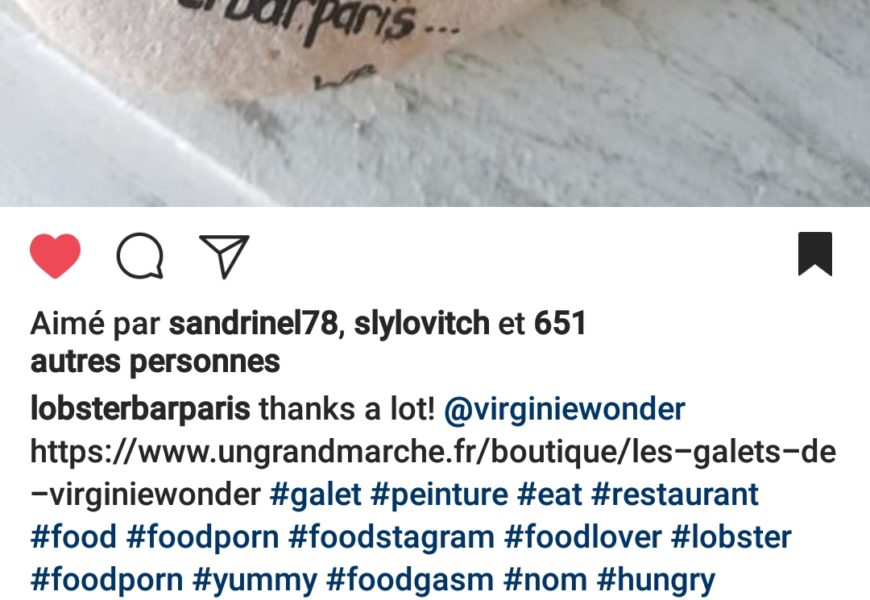Viewport: 870px width, 600px height.
Task: Tap the paper plane share icon
Action: point(224,256)
